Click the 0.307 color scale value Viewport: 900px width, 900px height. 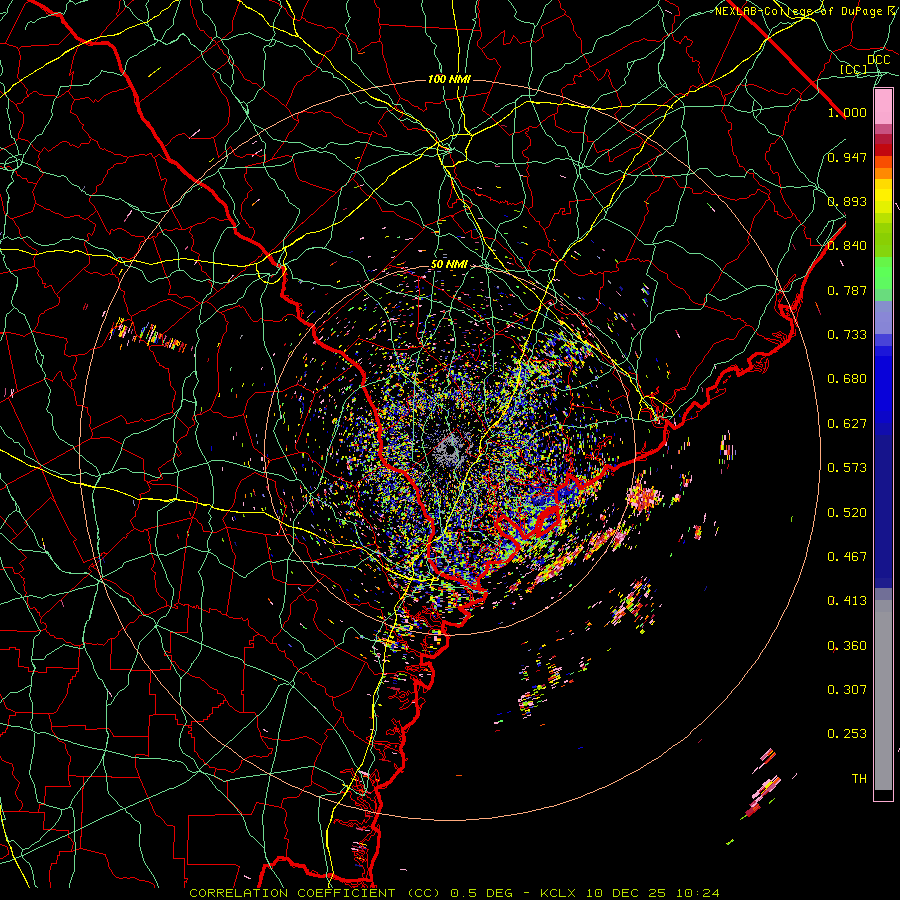(847, 690)
